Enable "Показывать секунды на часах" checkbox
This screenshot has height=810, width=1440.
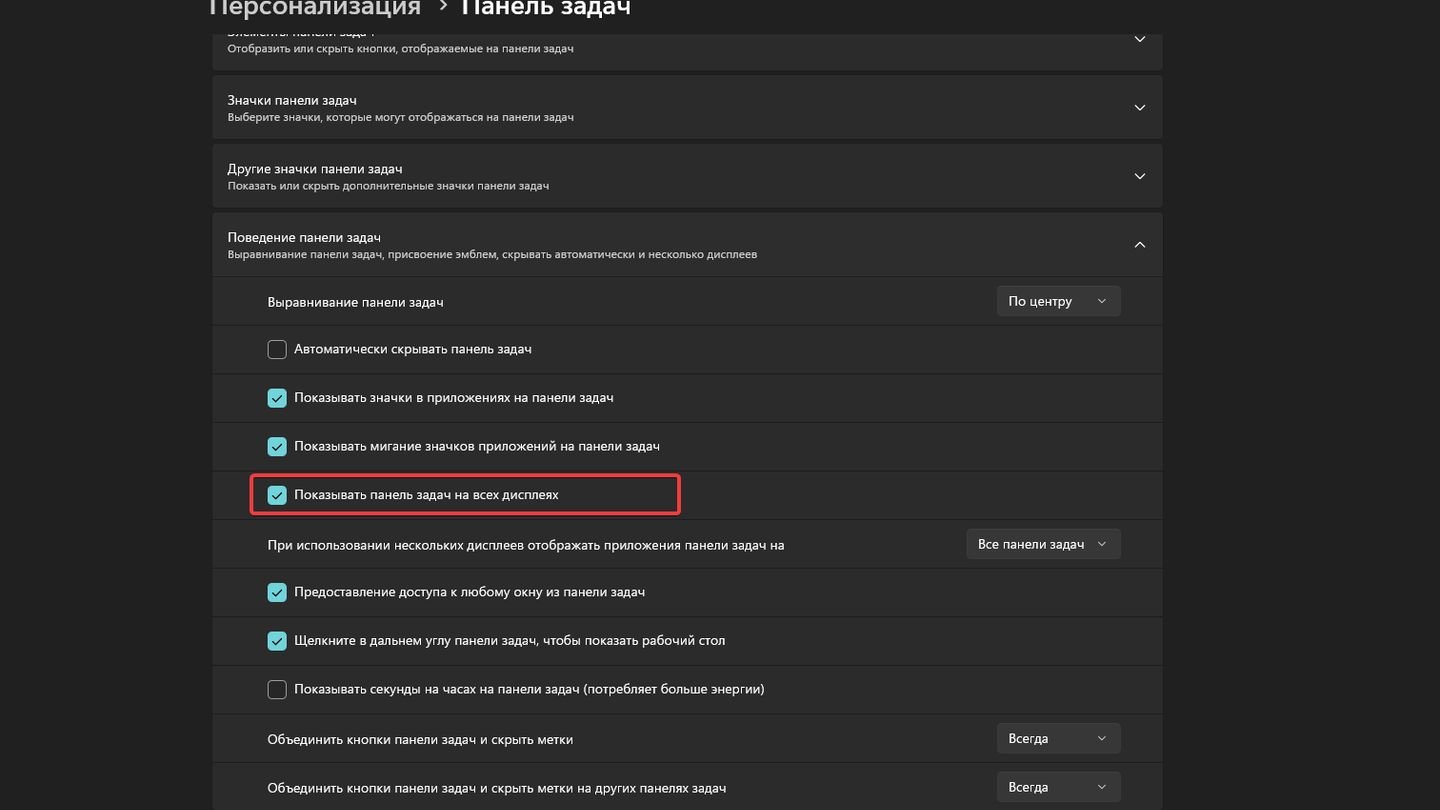pyautogui.click(x=277, y=689)
